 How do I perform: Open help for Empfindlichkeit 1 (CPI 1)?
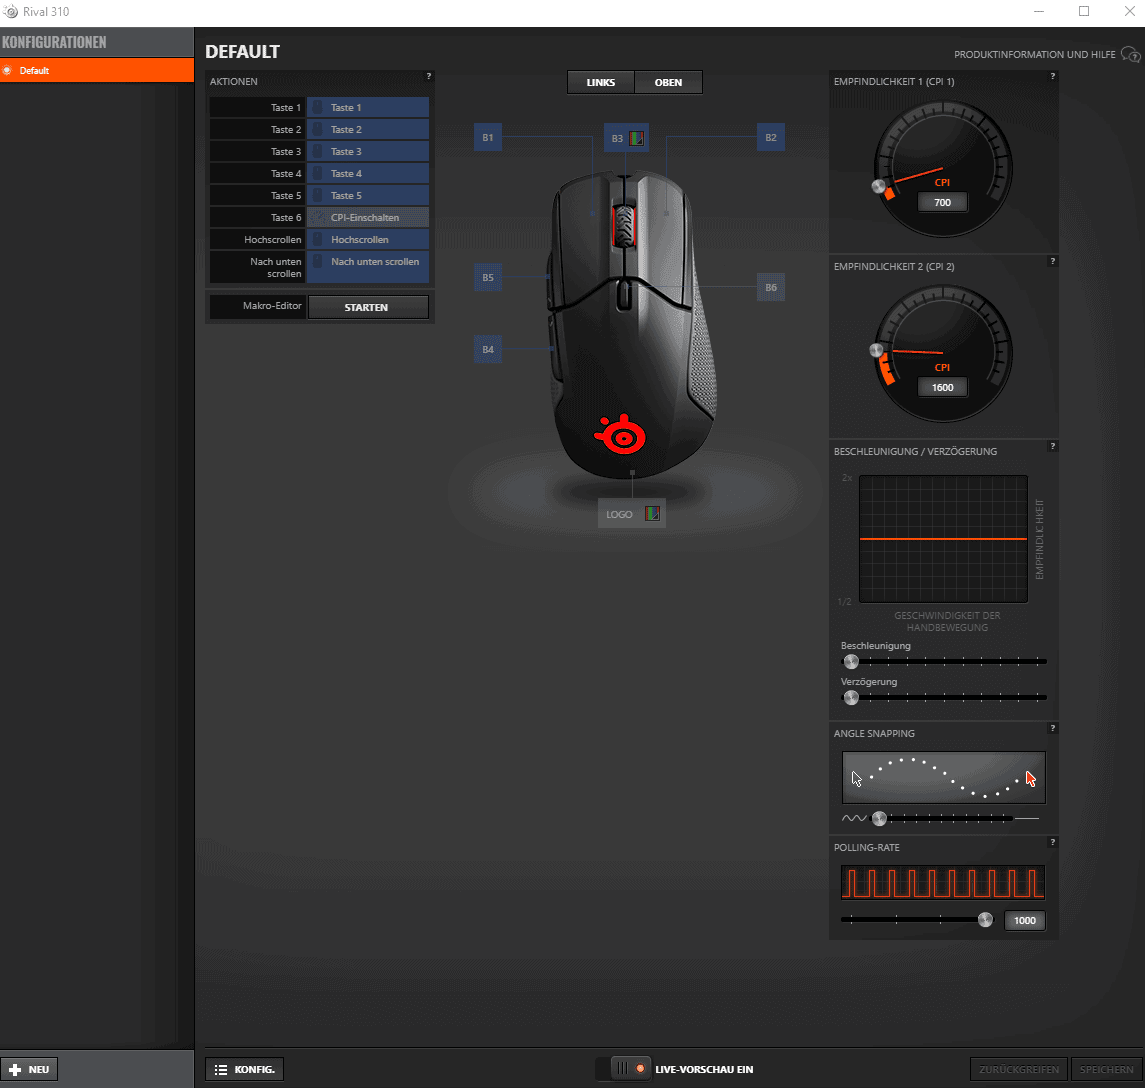[1052, 76]
